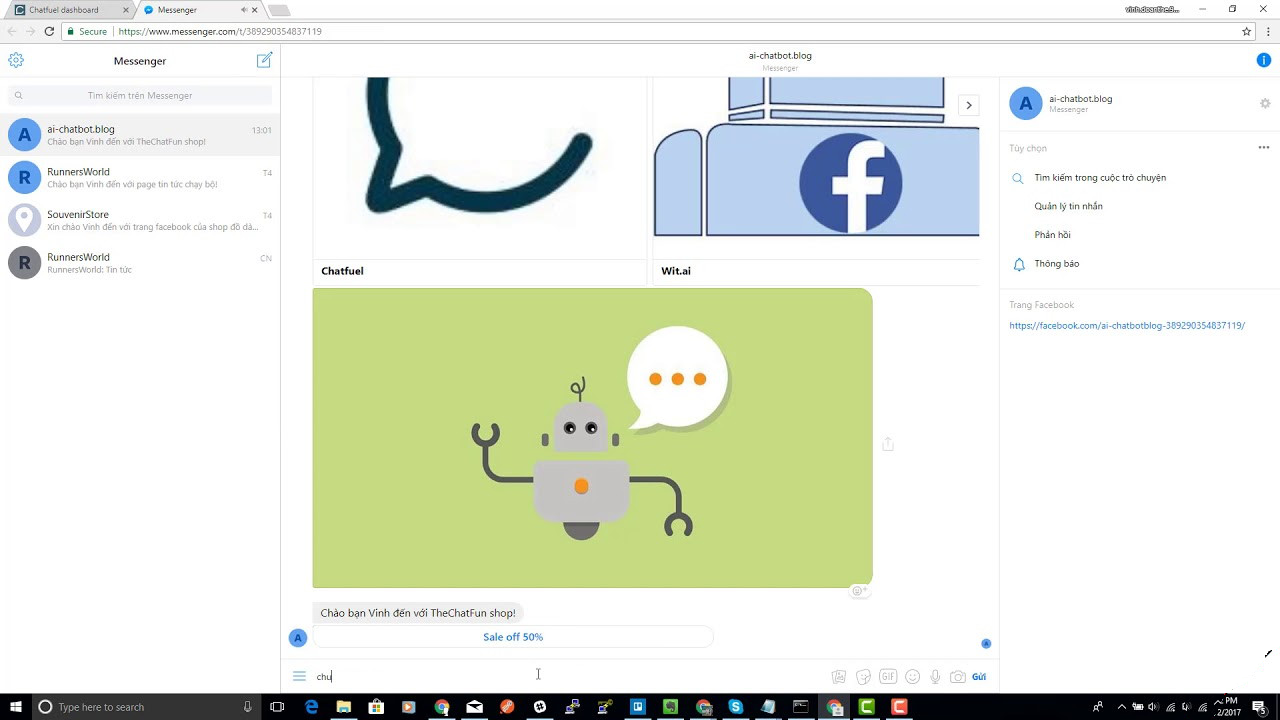Image resolution: width=1280 pixels, height=720 pixels.
Task: Open first RunnersWorld conversation with page tin tức
Action: click(x=140, y=178)
